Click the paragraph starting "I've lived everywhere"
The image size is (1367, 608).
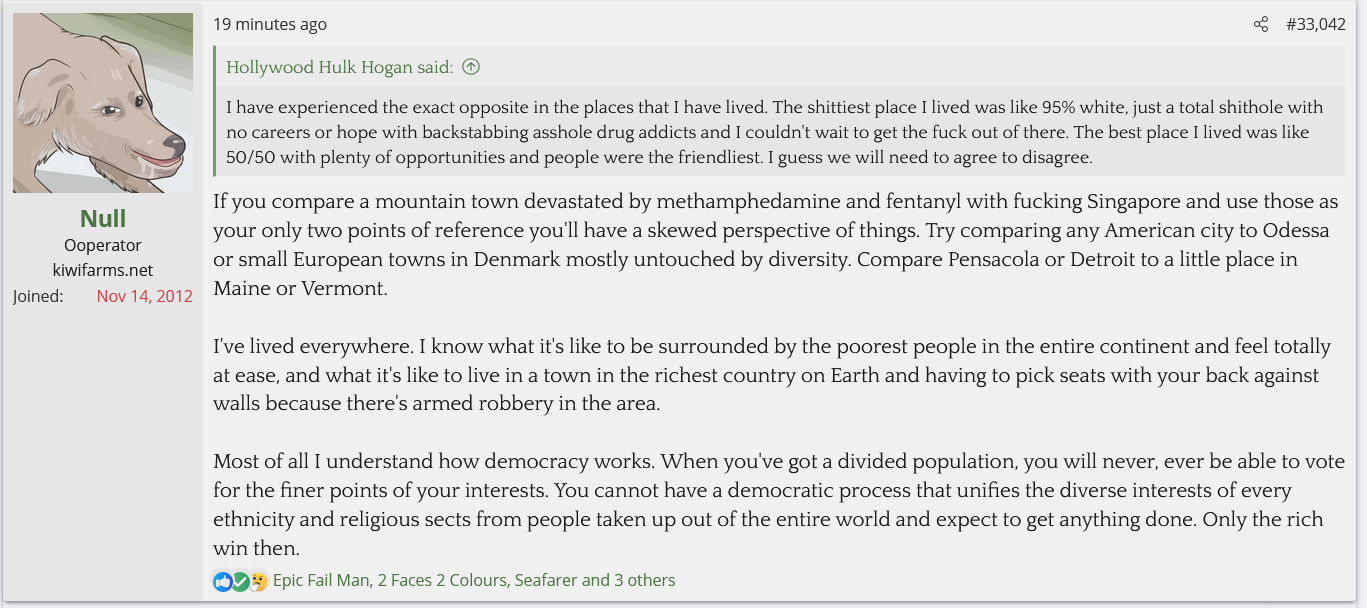pyautogui.click(x=770, y=375)
